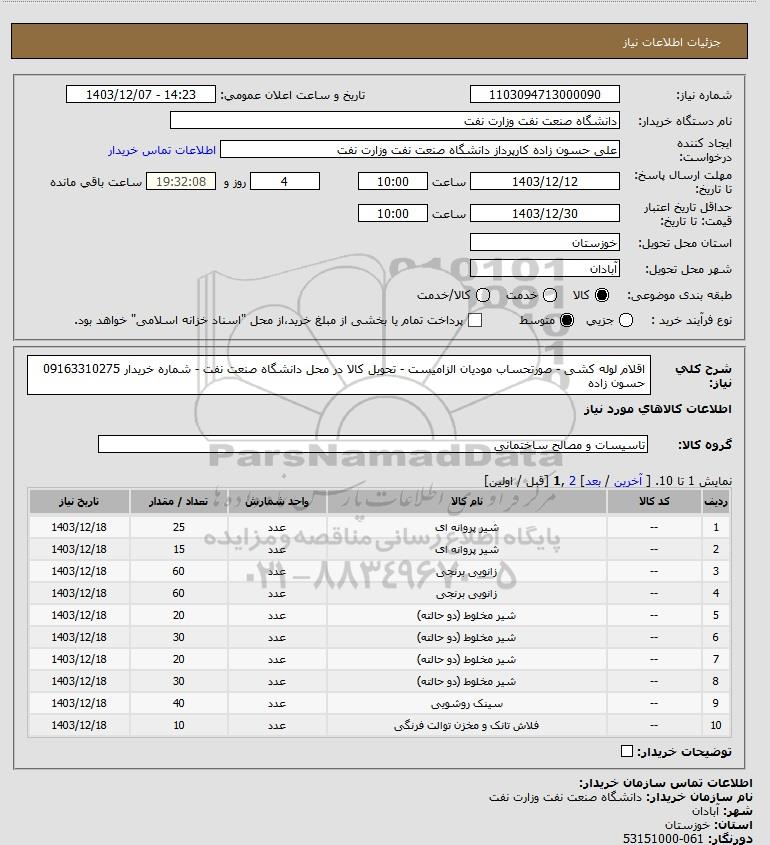770x845 pixels.
Task: Click the ردیف column header
Action: coord(716,501)
